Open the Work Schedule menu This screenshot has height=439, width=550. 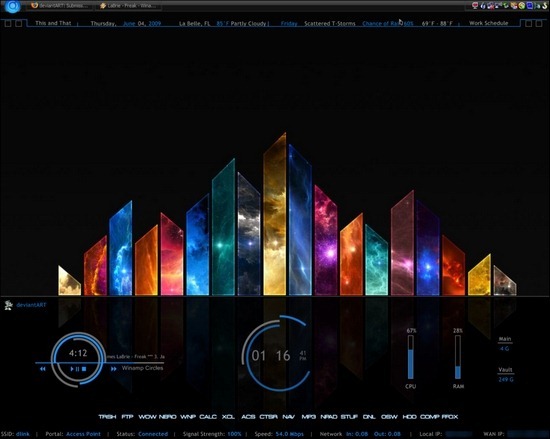click(489, 23)
